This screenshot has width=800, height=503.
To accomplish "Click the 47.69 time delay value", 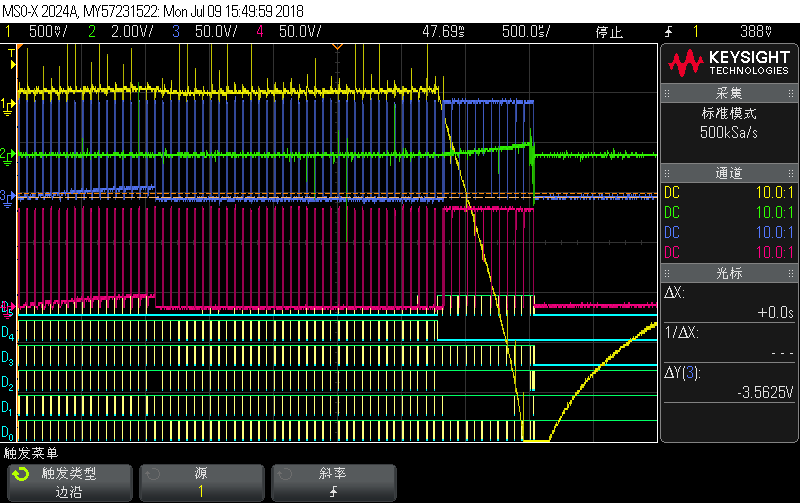I will 443,32.
